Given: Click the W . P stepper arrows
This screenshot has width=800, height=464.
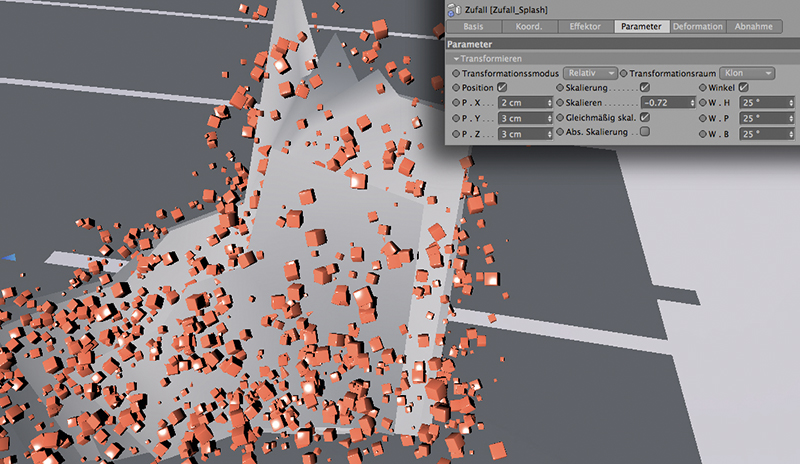Looking at the screenshot, I should 789,118.
